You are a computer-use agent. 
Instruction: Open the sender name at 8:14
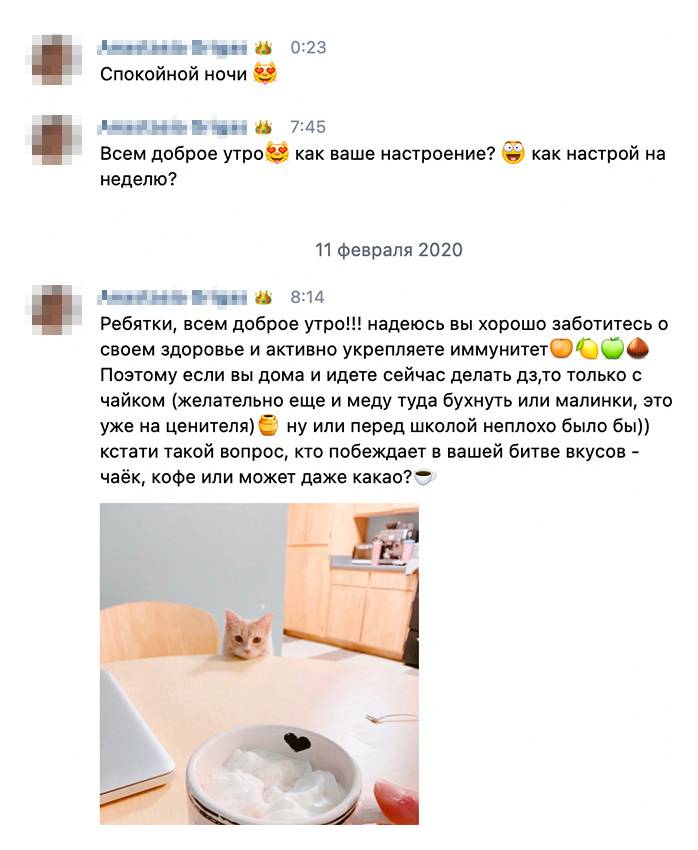(173, 297)
